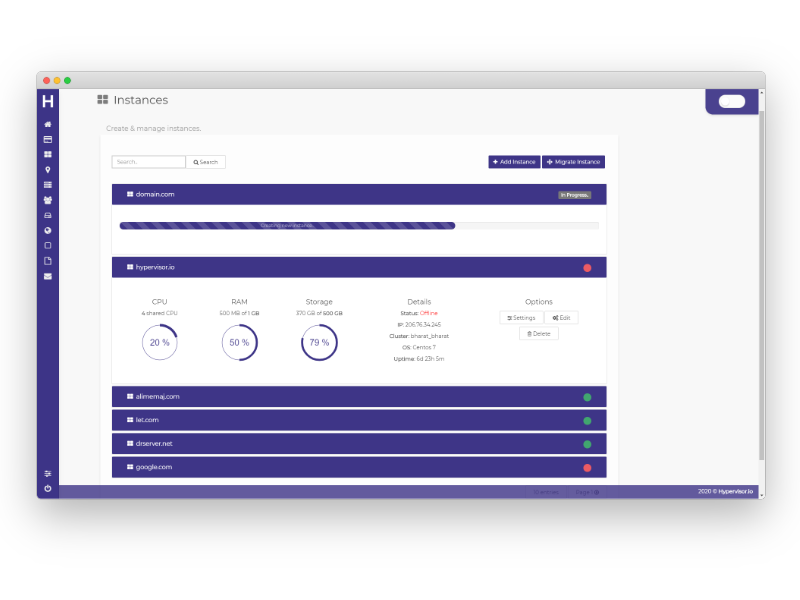The width and height of the screenshot is (800, 600).
Task: Collapse the hypervisor.io instance panel
Action: click(358, 268)
